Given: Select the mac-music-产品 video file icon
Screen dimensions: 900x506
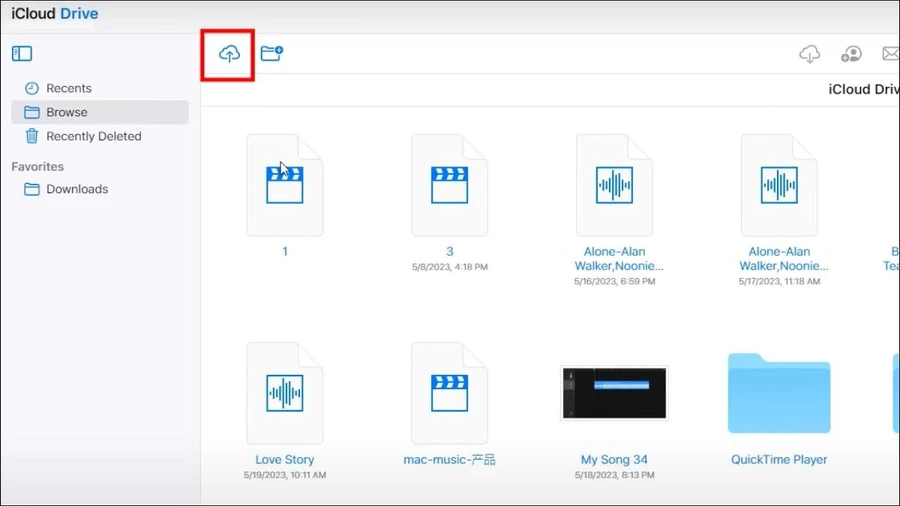Looking at the screenshot, I should (x=449, y=393).
